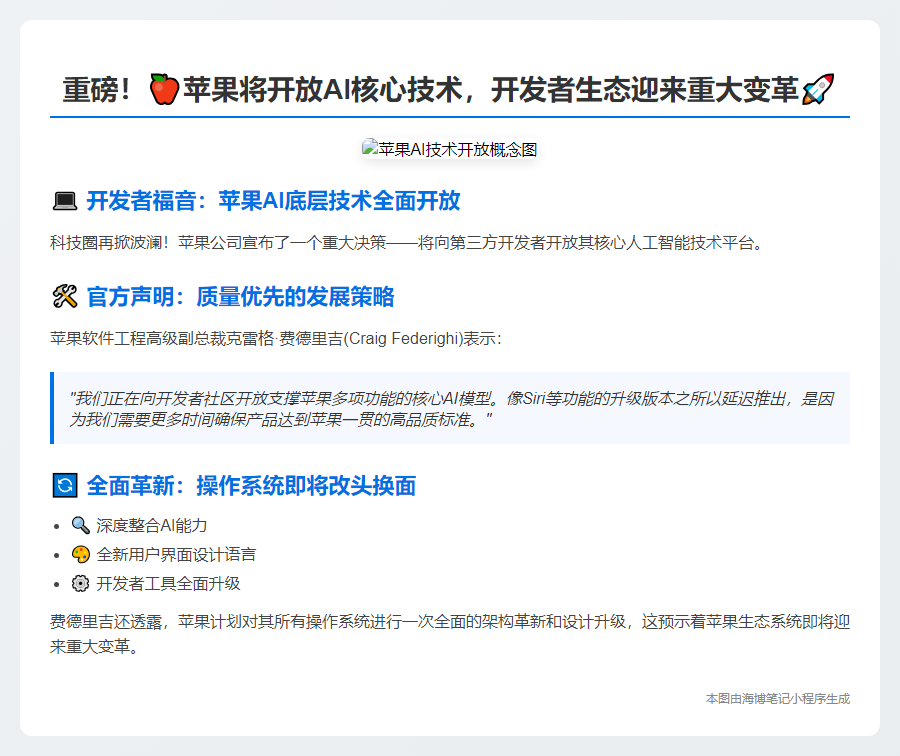The width and height of the screenshot is (900, 756).
Task: Click the laptop emoji beside 开发者福音 heading
Action: 65,201
